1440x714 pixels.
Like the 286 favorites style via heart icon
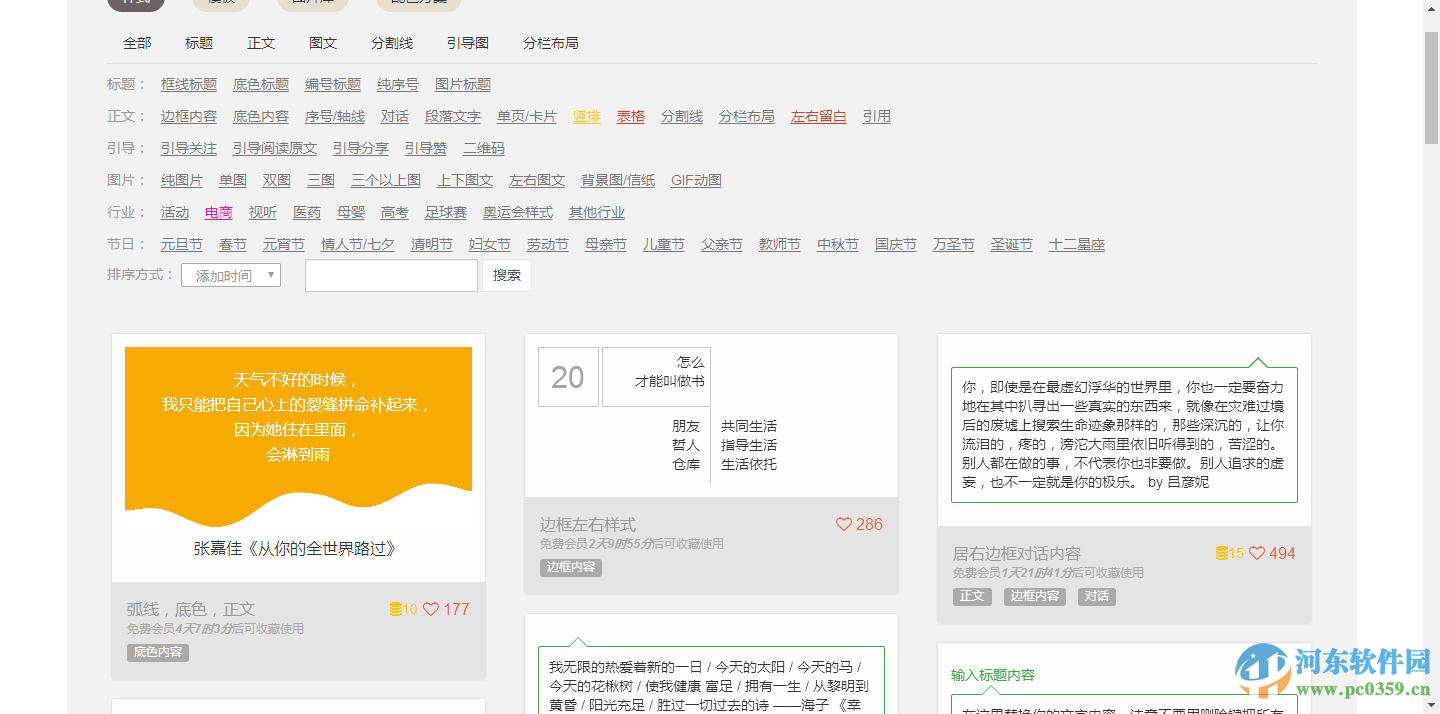point(841,524)
